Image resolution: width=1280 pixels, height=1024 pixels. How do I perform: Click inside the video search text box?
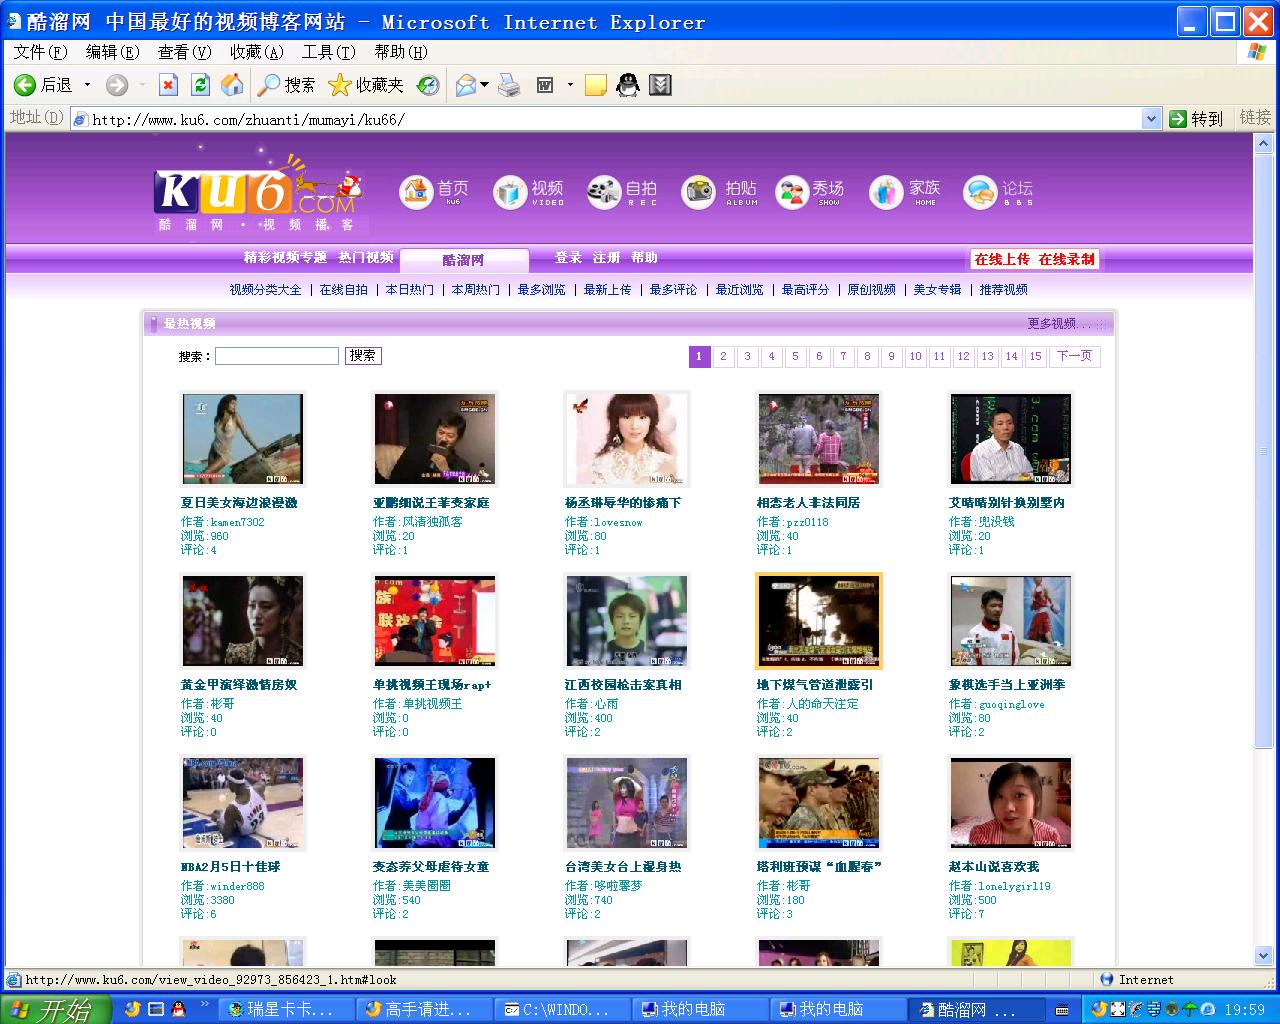click(x=277, y=356)
